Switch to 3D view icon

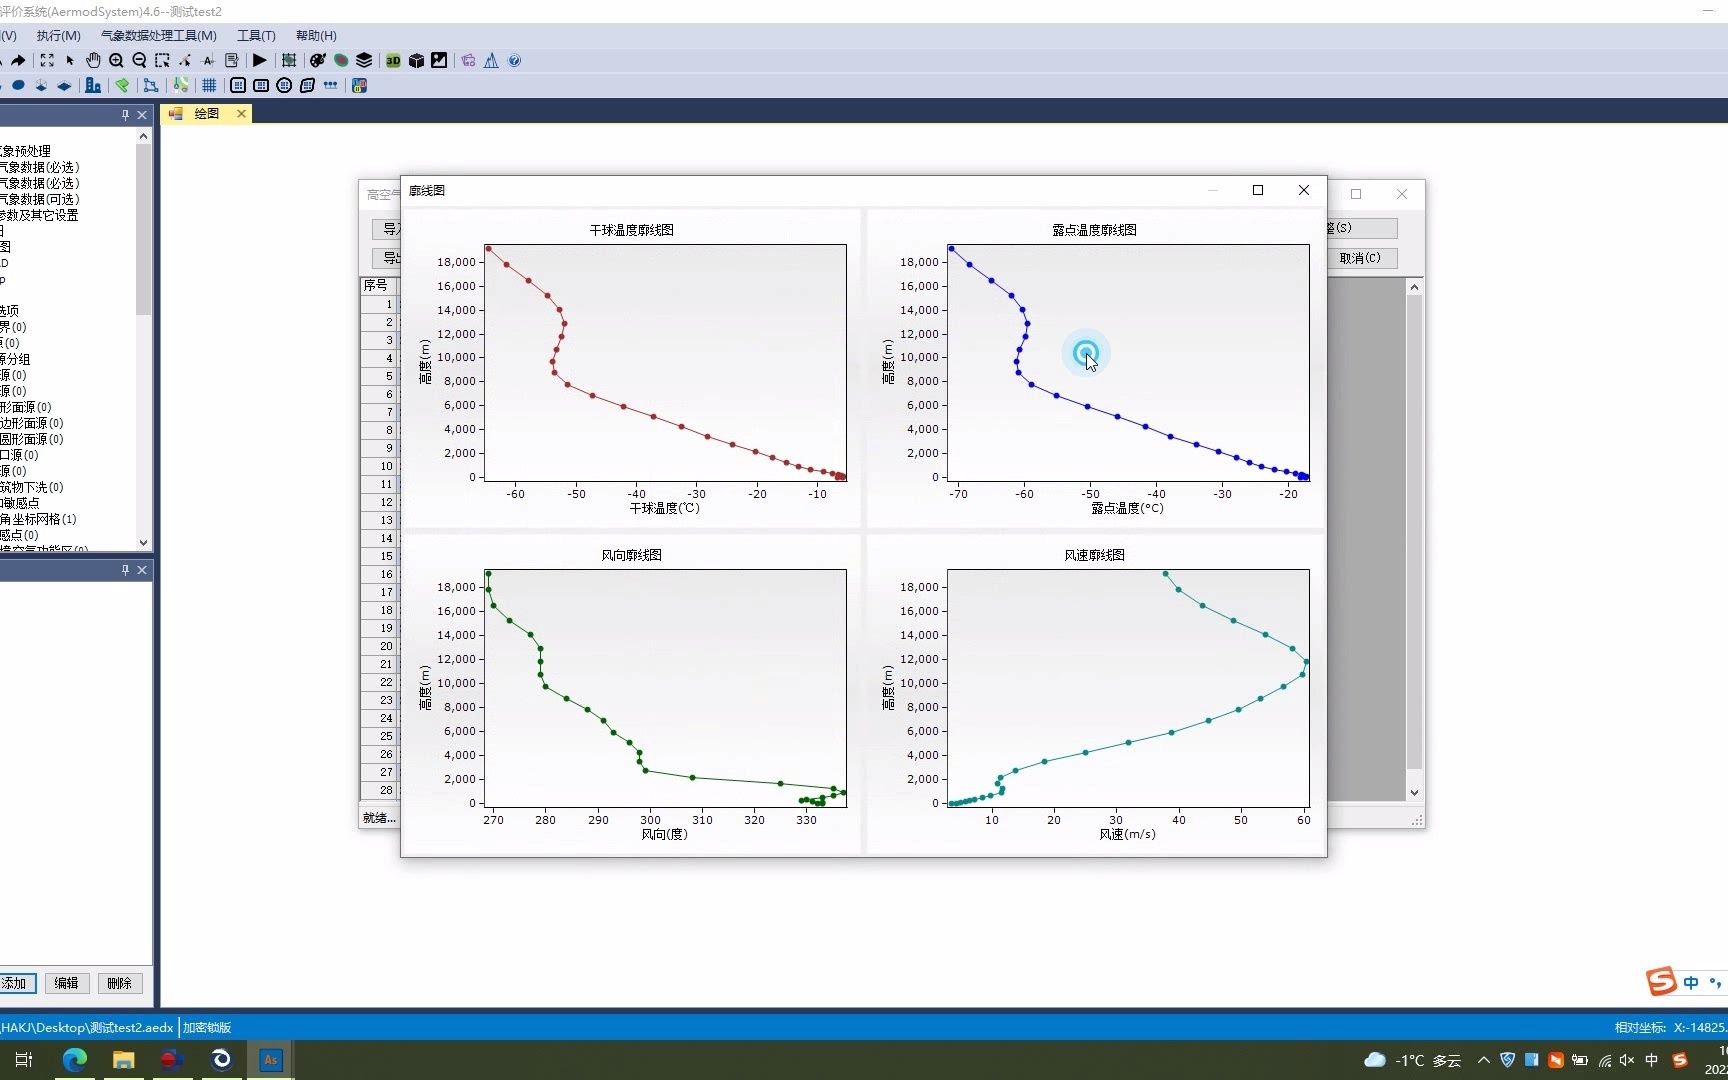(393, 61)
